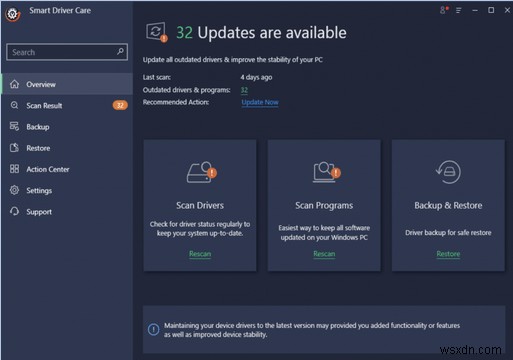513x360 pixels.
Task: Click the Support headset icon
Action: tap(14, 211)
